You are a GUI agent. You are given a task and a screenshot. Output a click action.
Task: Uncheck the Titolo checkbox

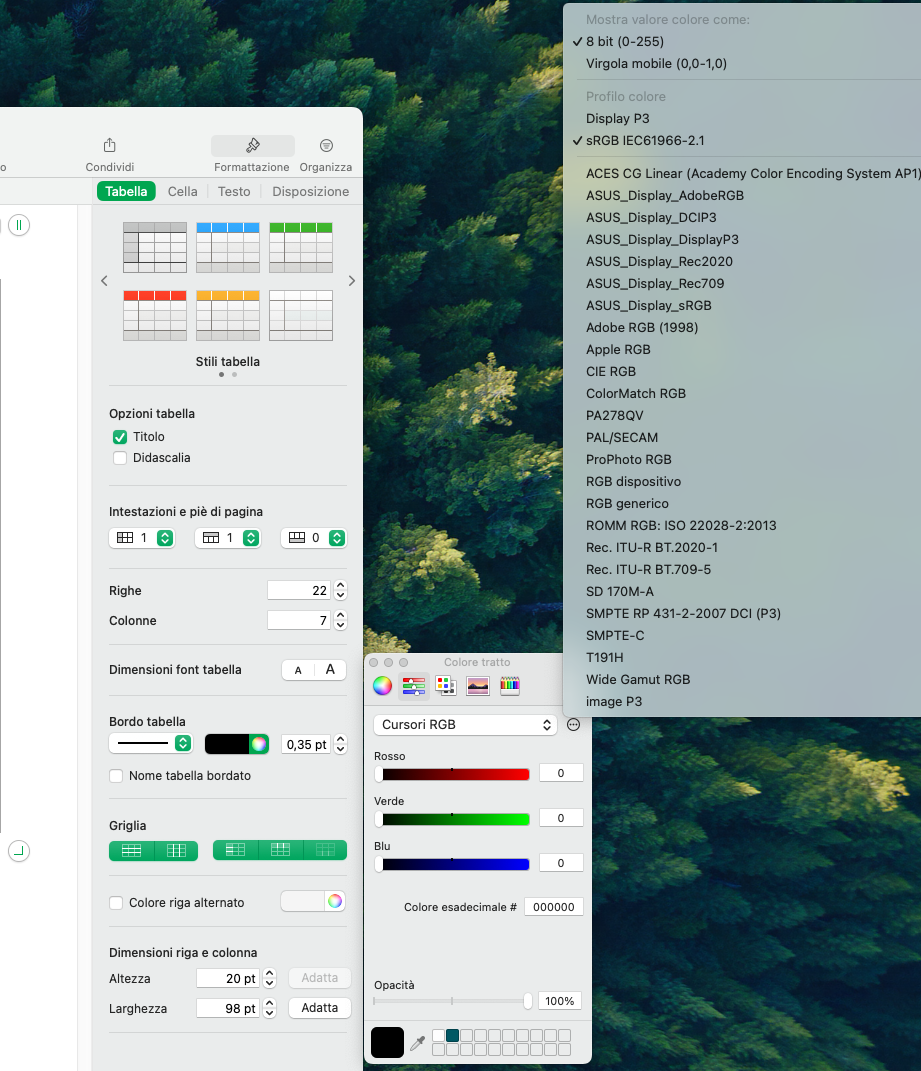120,437
